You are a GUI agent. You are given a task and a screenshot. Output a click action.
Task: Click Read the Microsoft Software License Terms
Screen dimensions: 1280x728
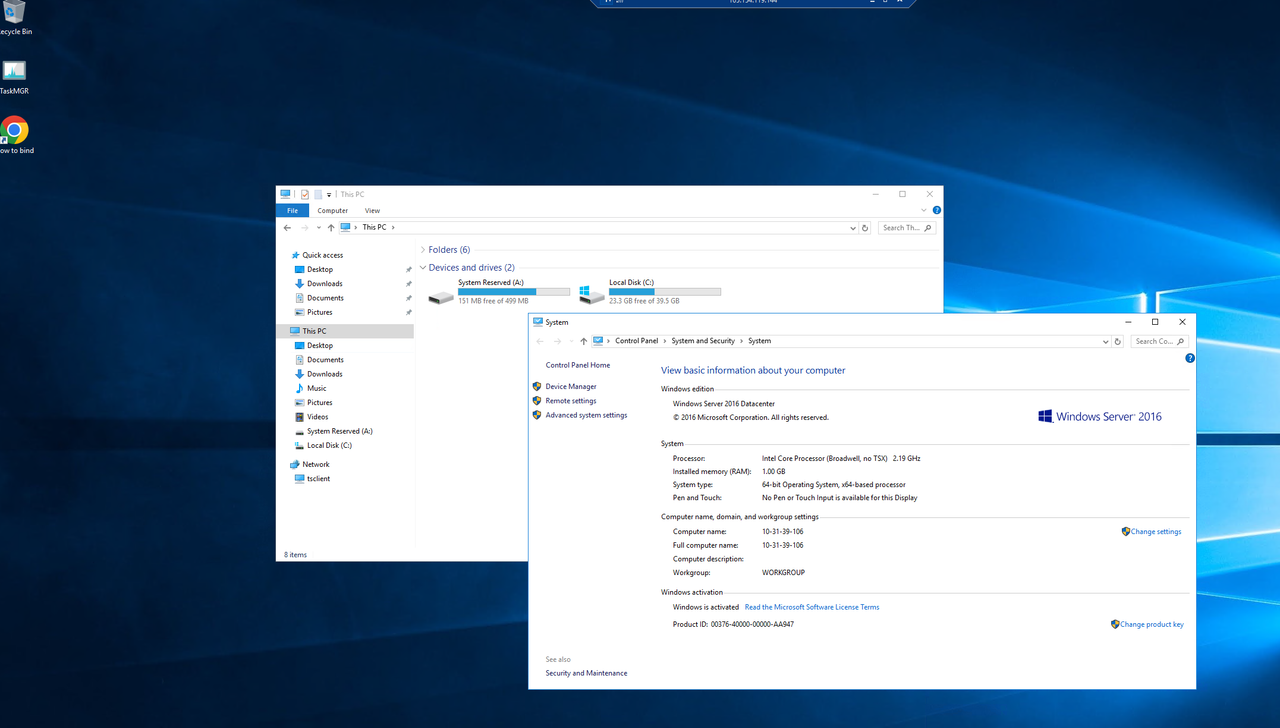[x=812, y=607]
